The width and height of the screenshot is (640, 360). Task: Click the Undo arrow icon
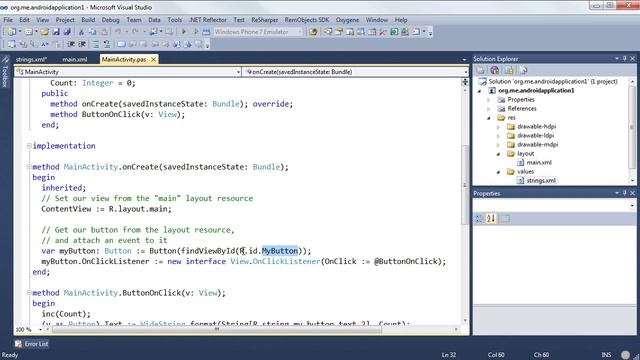(118, 31)
